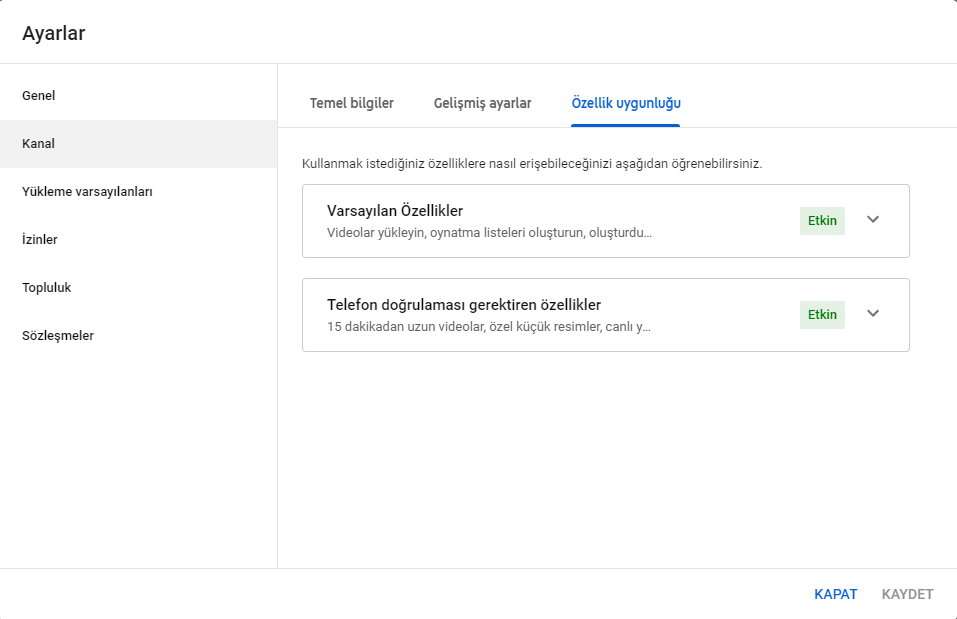Open the İzinler sidebar item
The height and width of the screenshot is (619, 957).
pos(40,240)
